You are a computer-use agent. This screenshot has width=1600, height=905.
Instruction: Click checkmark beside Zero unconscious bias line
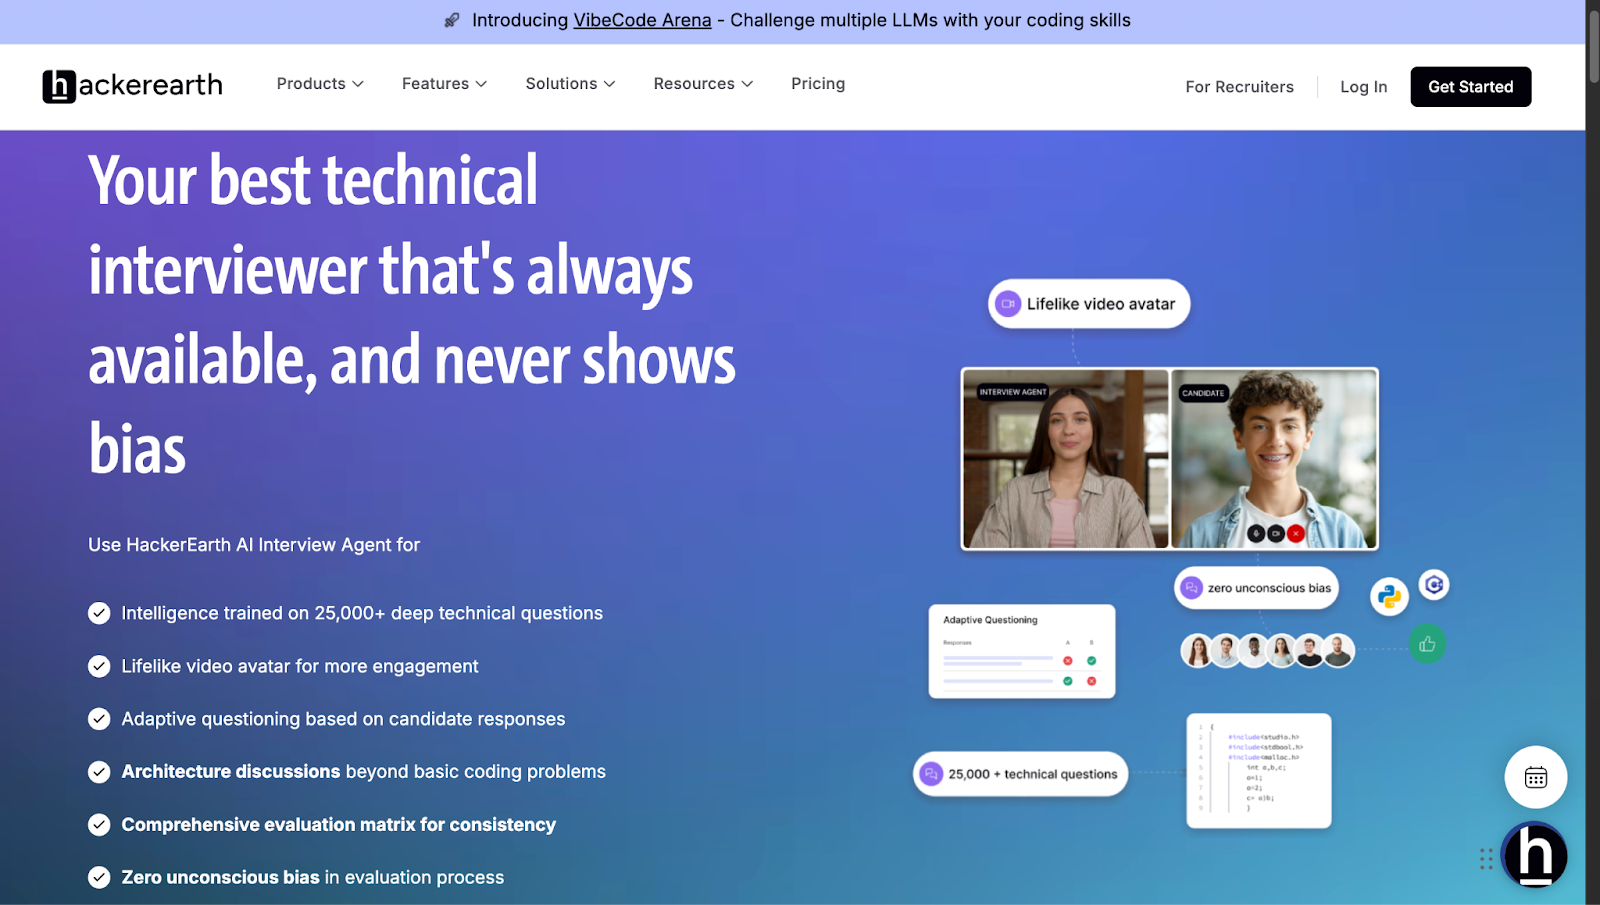click(99, 877)
